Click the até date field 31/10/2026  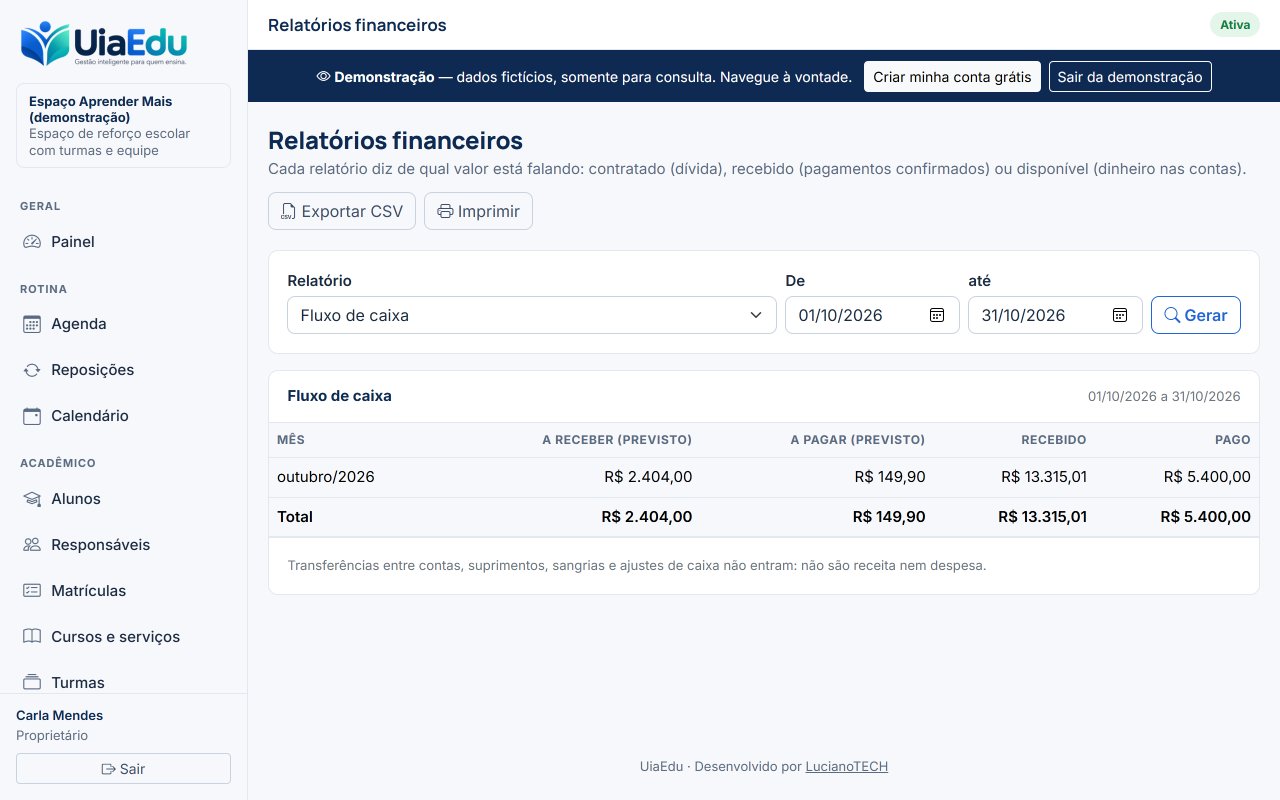point(1055,315)
